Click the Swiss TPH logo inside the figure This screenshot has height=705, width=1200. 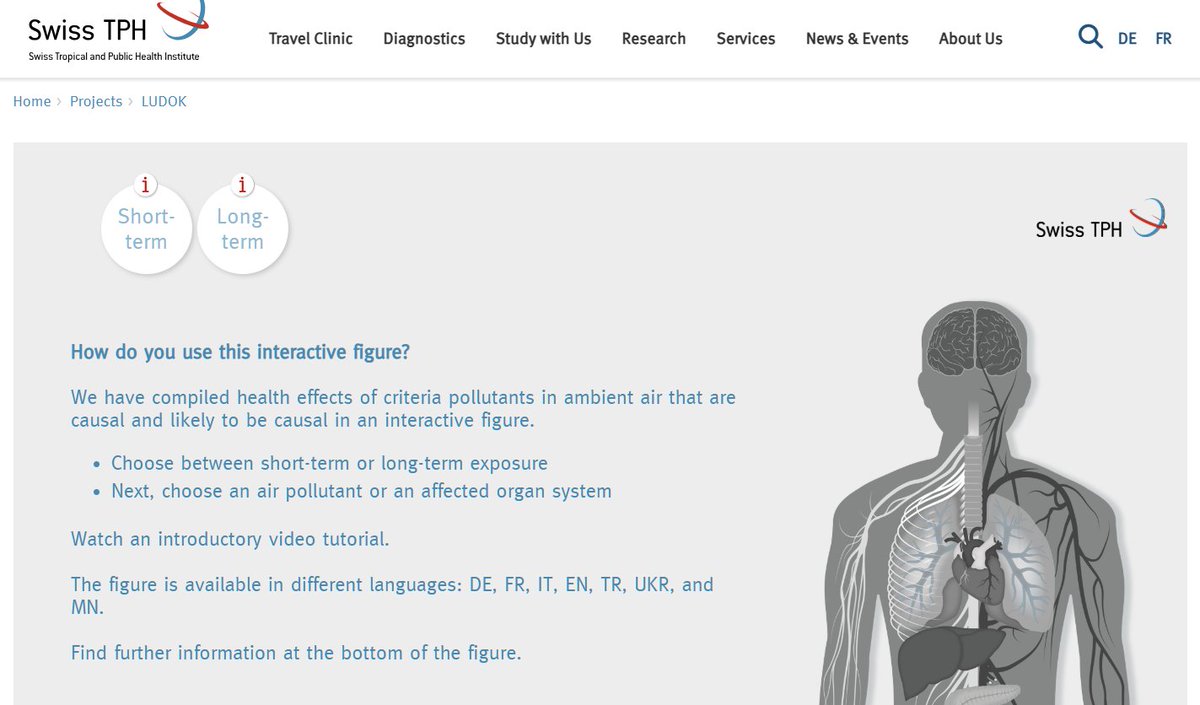coord(1101,219)
